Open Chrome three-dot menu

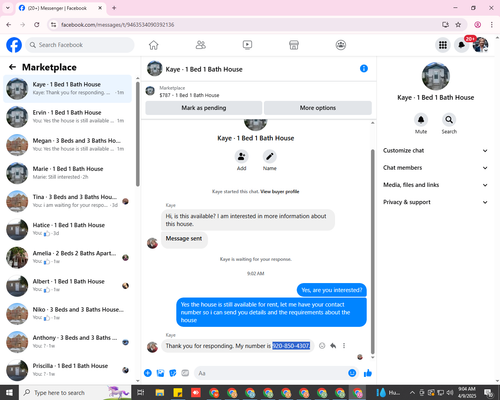click(491, 25)
